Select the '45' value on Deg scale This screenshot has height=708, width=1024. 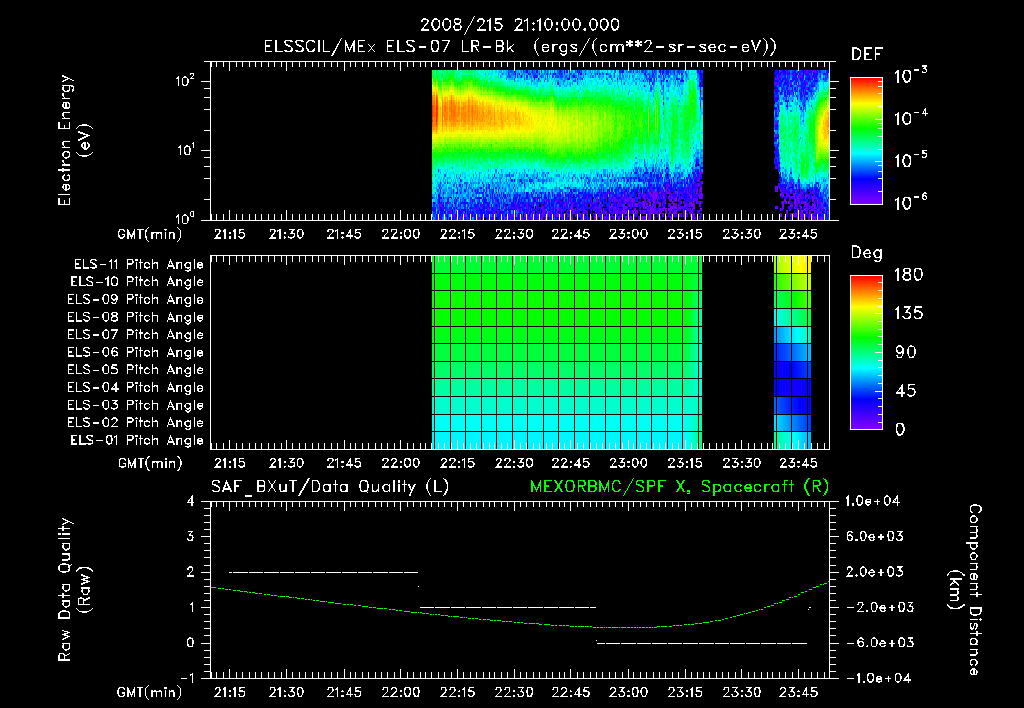(x=906, y=391)
